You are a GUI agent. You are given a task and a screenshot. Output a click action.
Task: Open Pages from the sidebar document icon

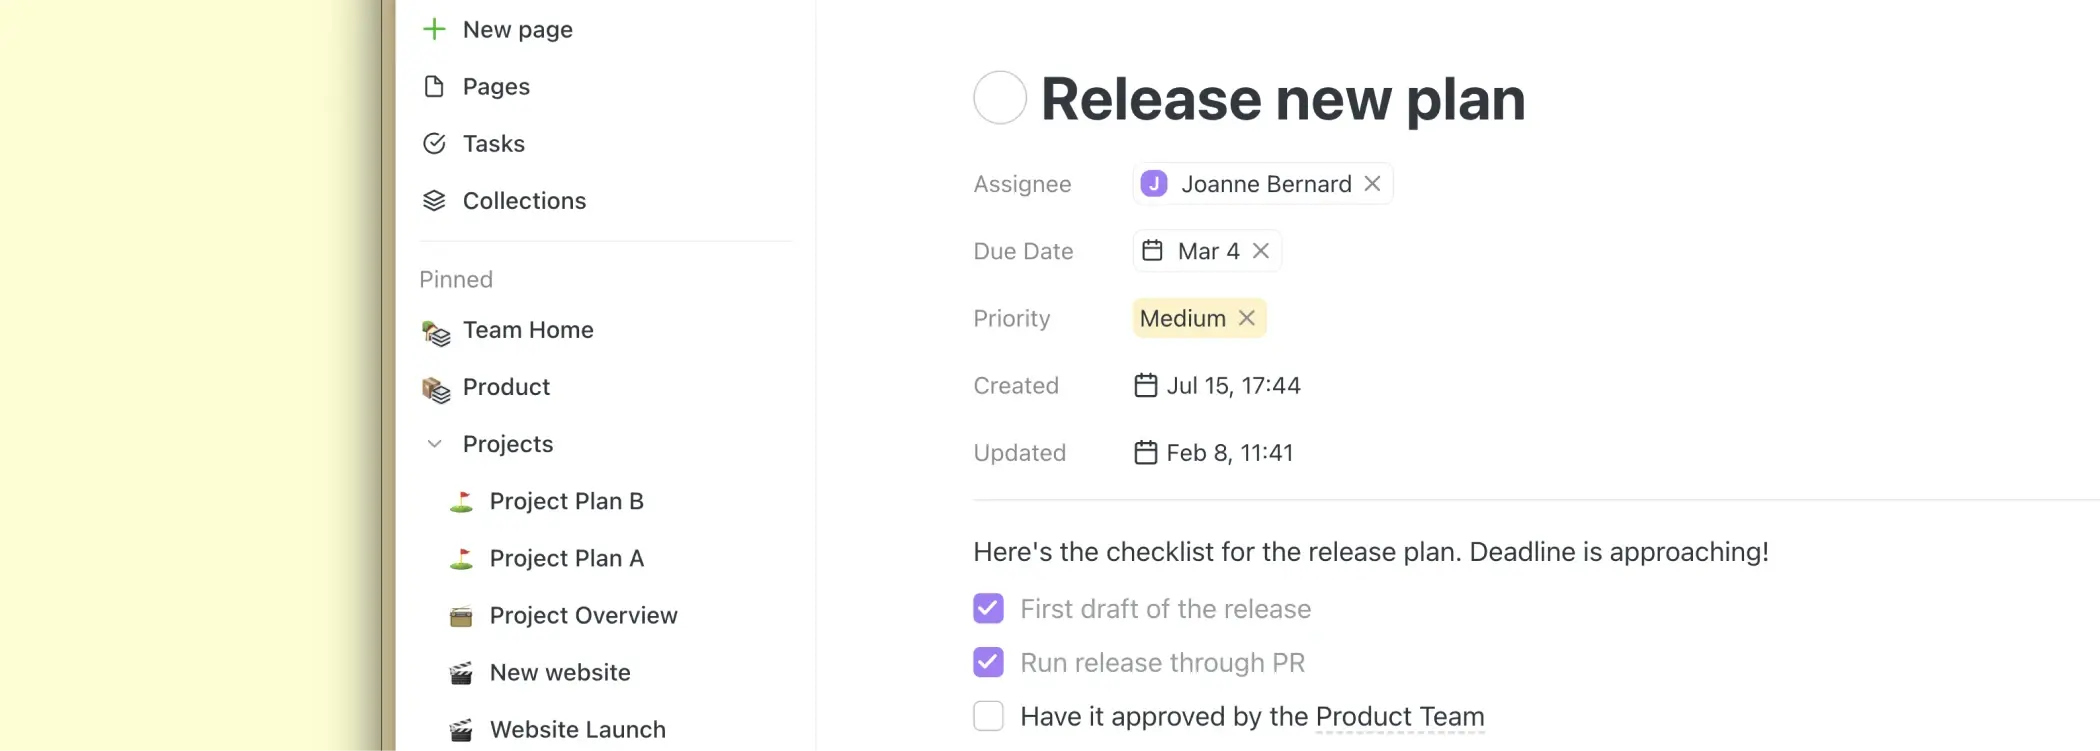(x=434, y=87)
